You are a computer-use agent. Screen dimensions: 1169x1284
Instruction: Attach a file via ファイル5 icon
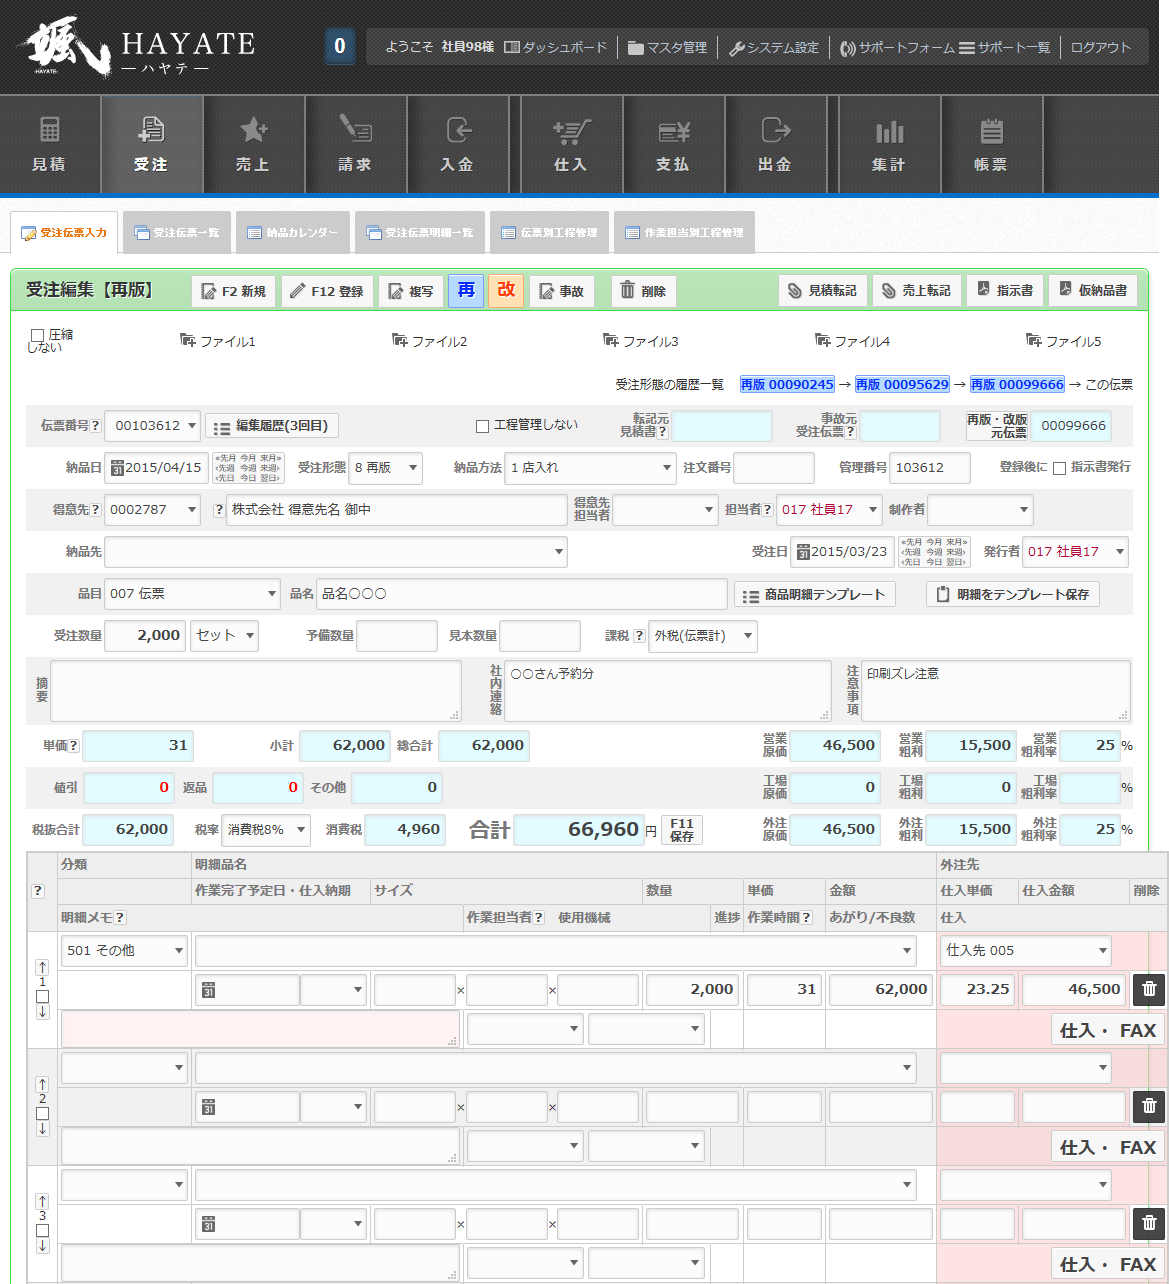pyautogui.click(x=1034, y=341)
